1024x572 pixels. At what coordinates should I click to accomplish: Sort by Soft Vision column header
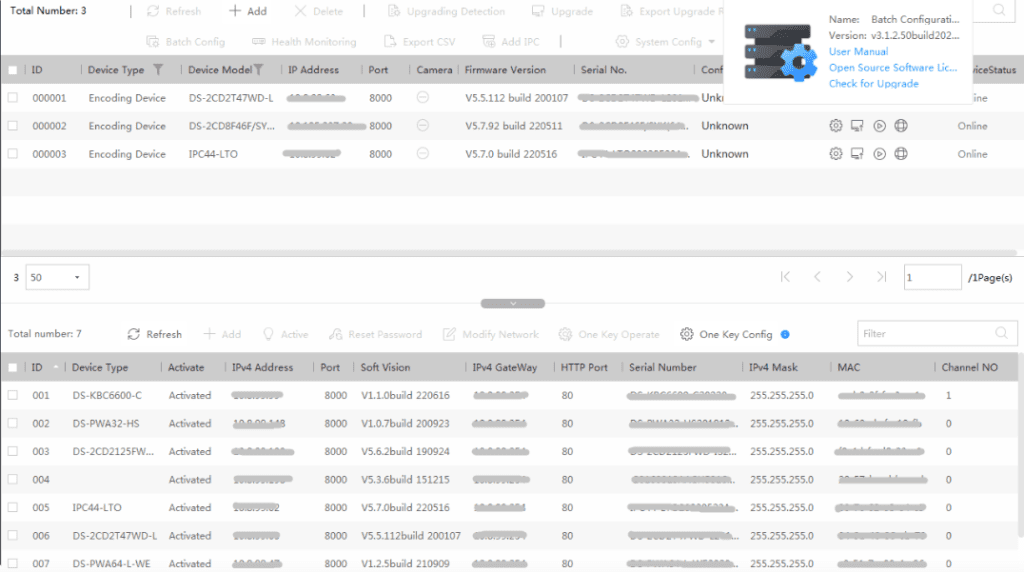385,368
